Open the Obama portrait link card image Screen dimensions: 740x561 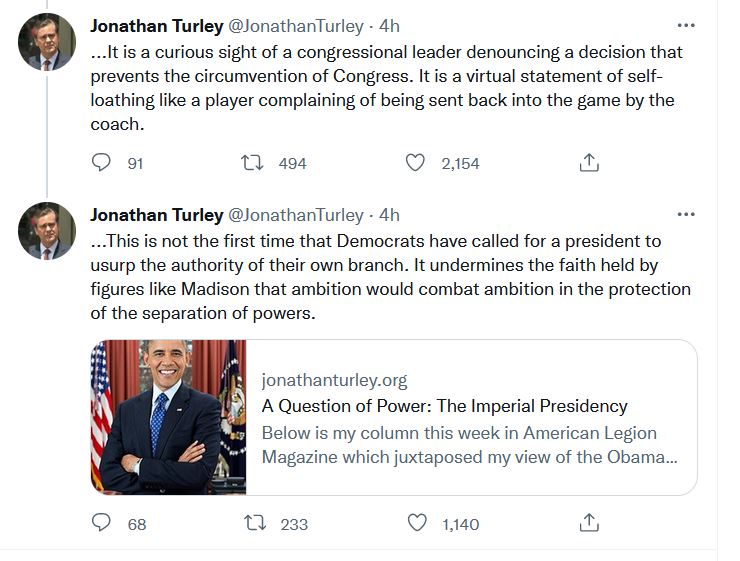pyautogui.click(x=168, y=417)
